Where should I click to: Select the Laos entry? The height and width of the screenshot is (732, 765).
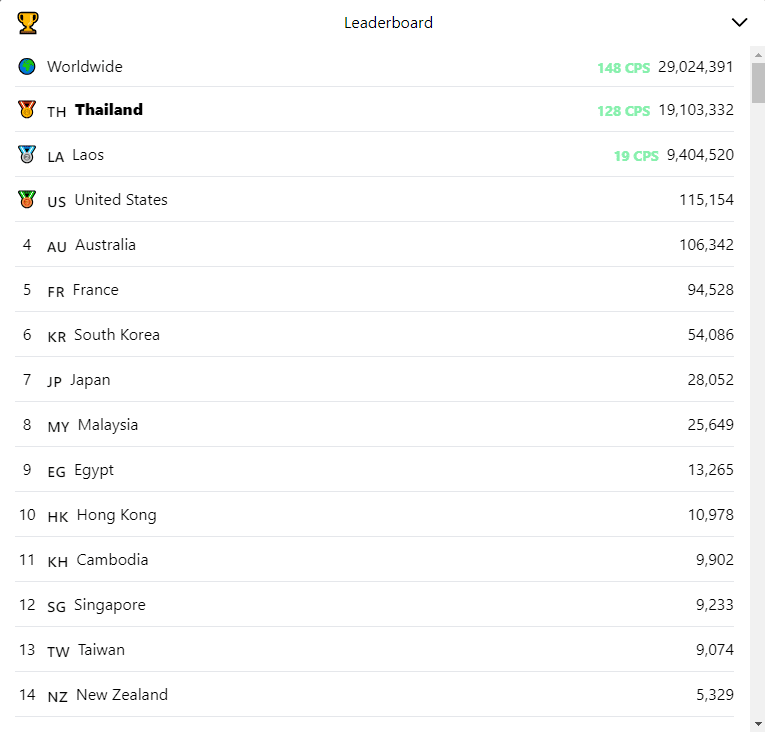click(374, 154)
